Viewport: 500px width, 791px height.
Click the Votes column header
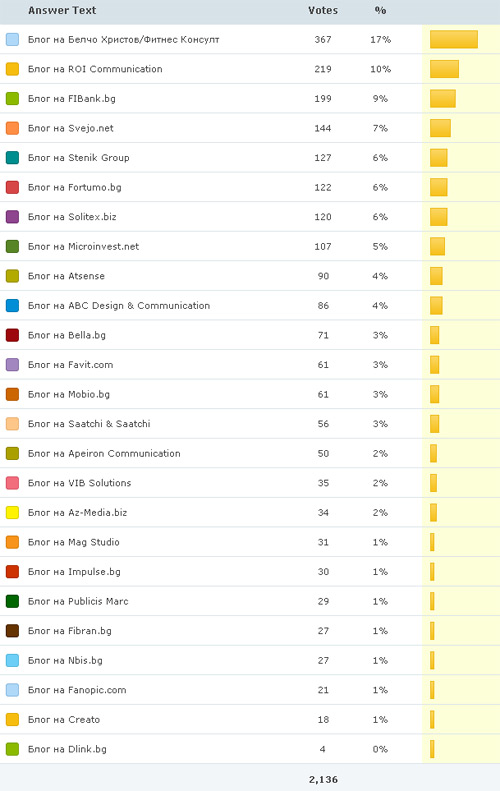[x=323, y=10]
